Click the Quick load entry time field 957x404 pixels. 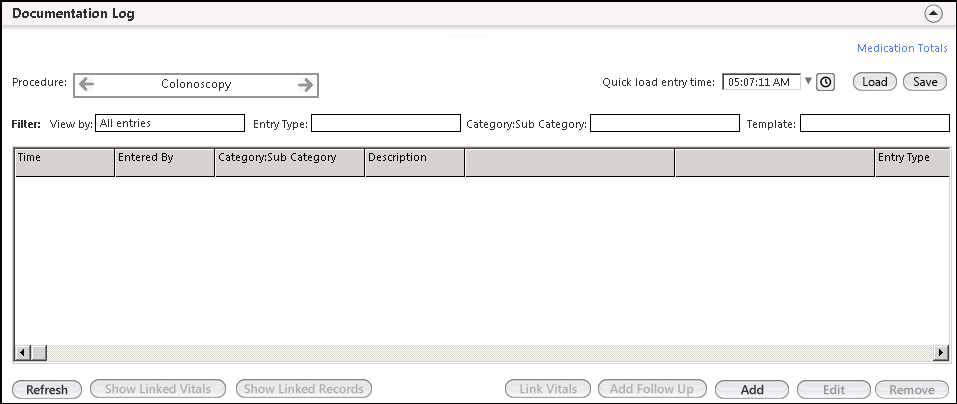(x=761, y=82)
